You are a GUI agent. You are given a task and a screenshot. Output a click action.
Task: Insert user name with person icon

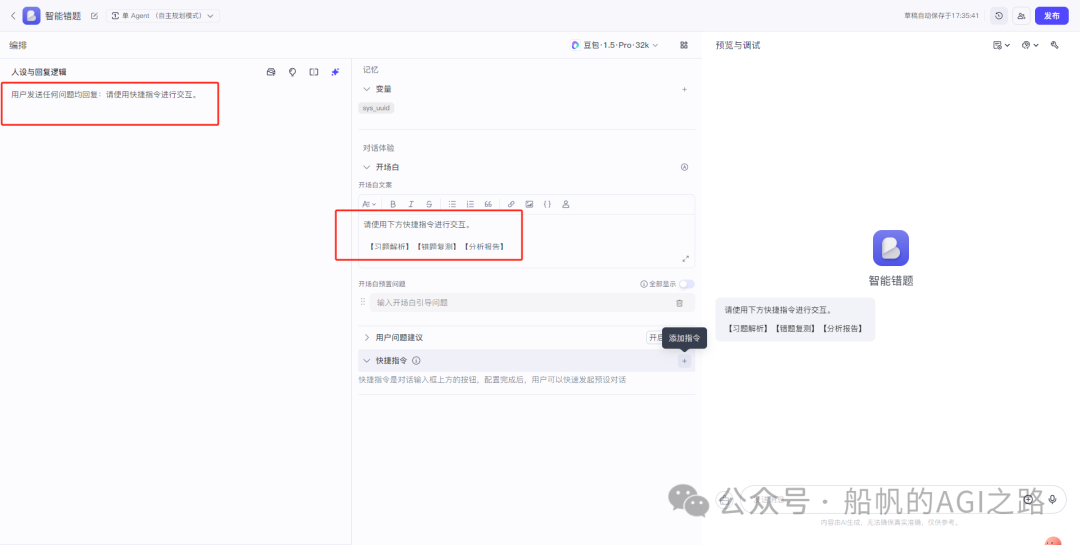pos(565,204)
